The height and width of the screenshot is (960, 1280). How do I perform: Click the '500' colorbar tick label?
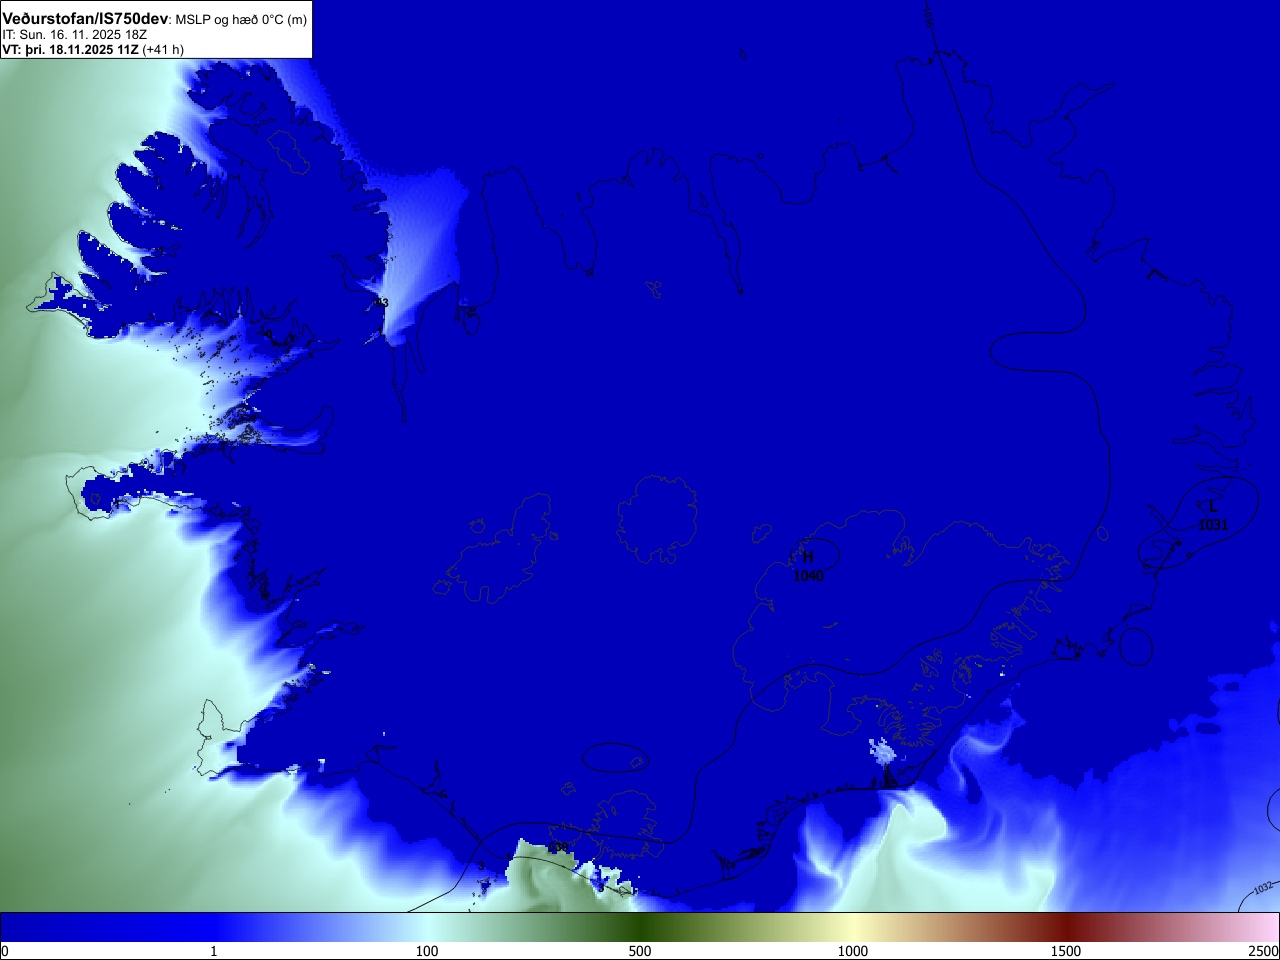pyautogui.click(x=640, y=951)
